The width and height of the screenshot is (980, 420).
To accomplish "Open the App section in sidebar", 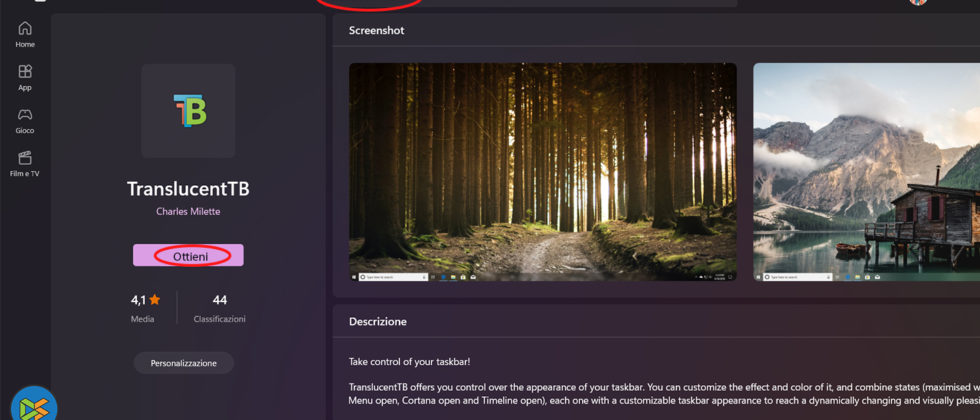I will point(25,78).
